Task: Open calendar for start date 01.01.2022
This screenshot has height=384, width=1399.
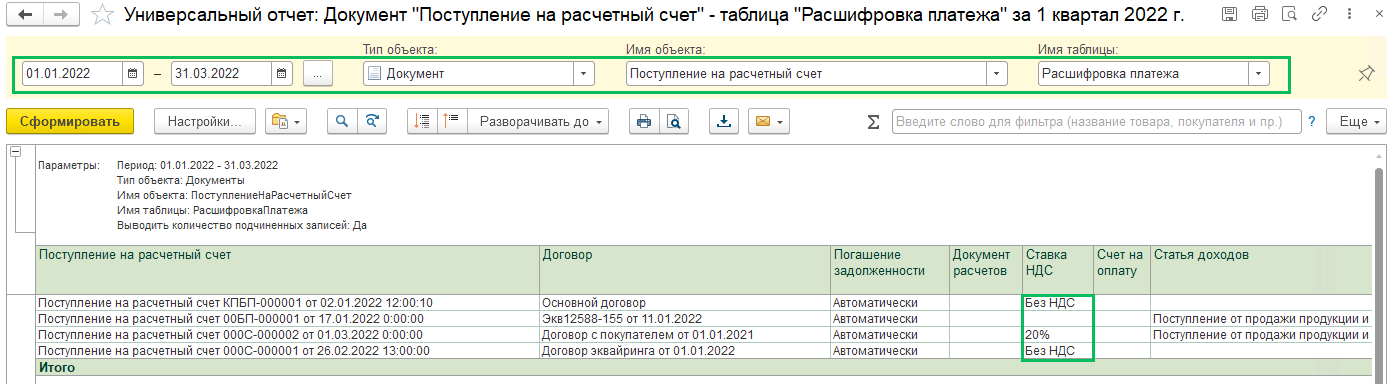Action: tap(133, 73)
